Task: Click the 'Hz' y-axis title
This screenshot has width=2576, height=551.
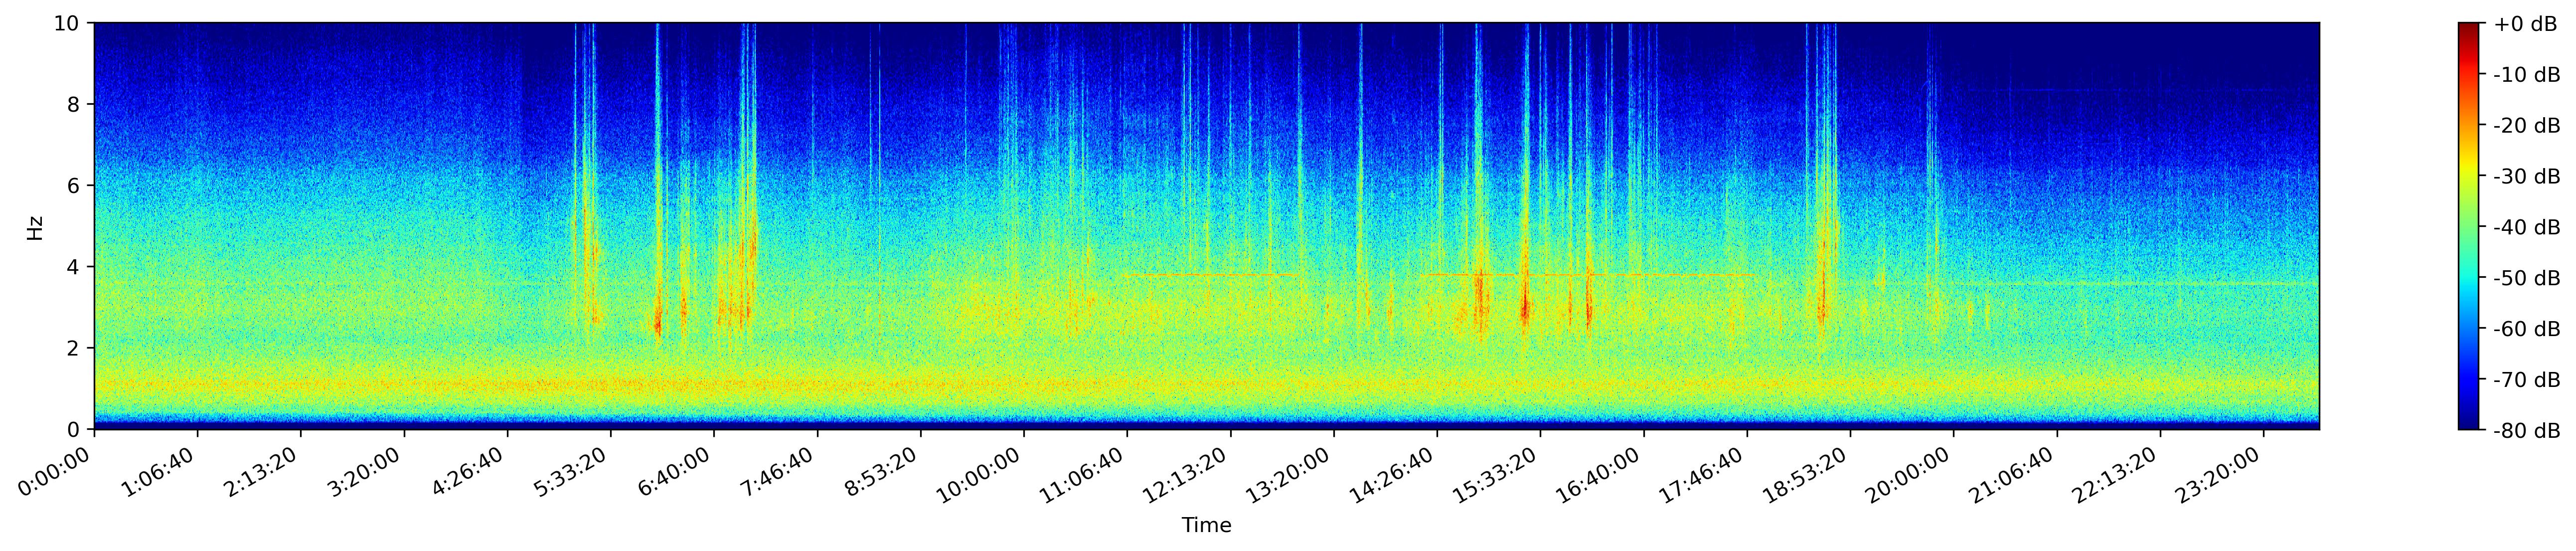Action: [x=35, y=227]
